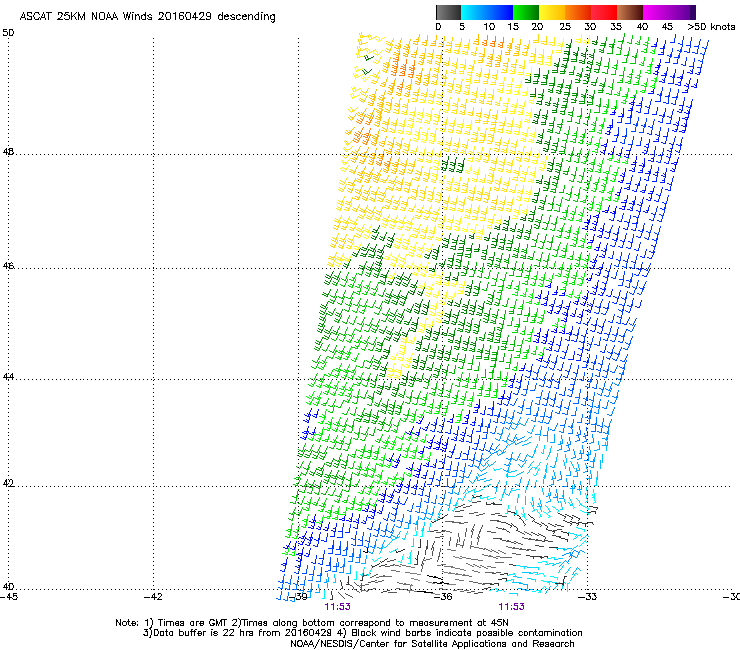Screen dimensions: 740x650
Task: Click the plot title 'ASCAT 25KM NOAA Winds 20160429 descending'
Action: point(147,16)
